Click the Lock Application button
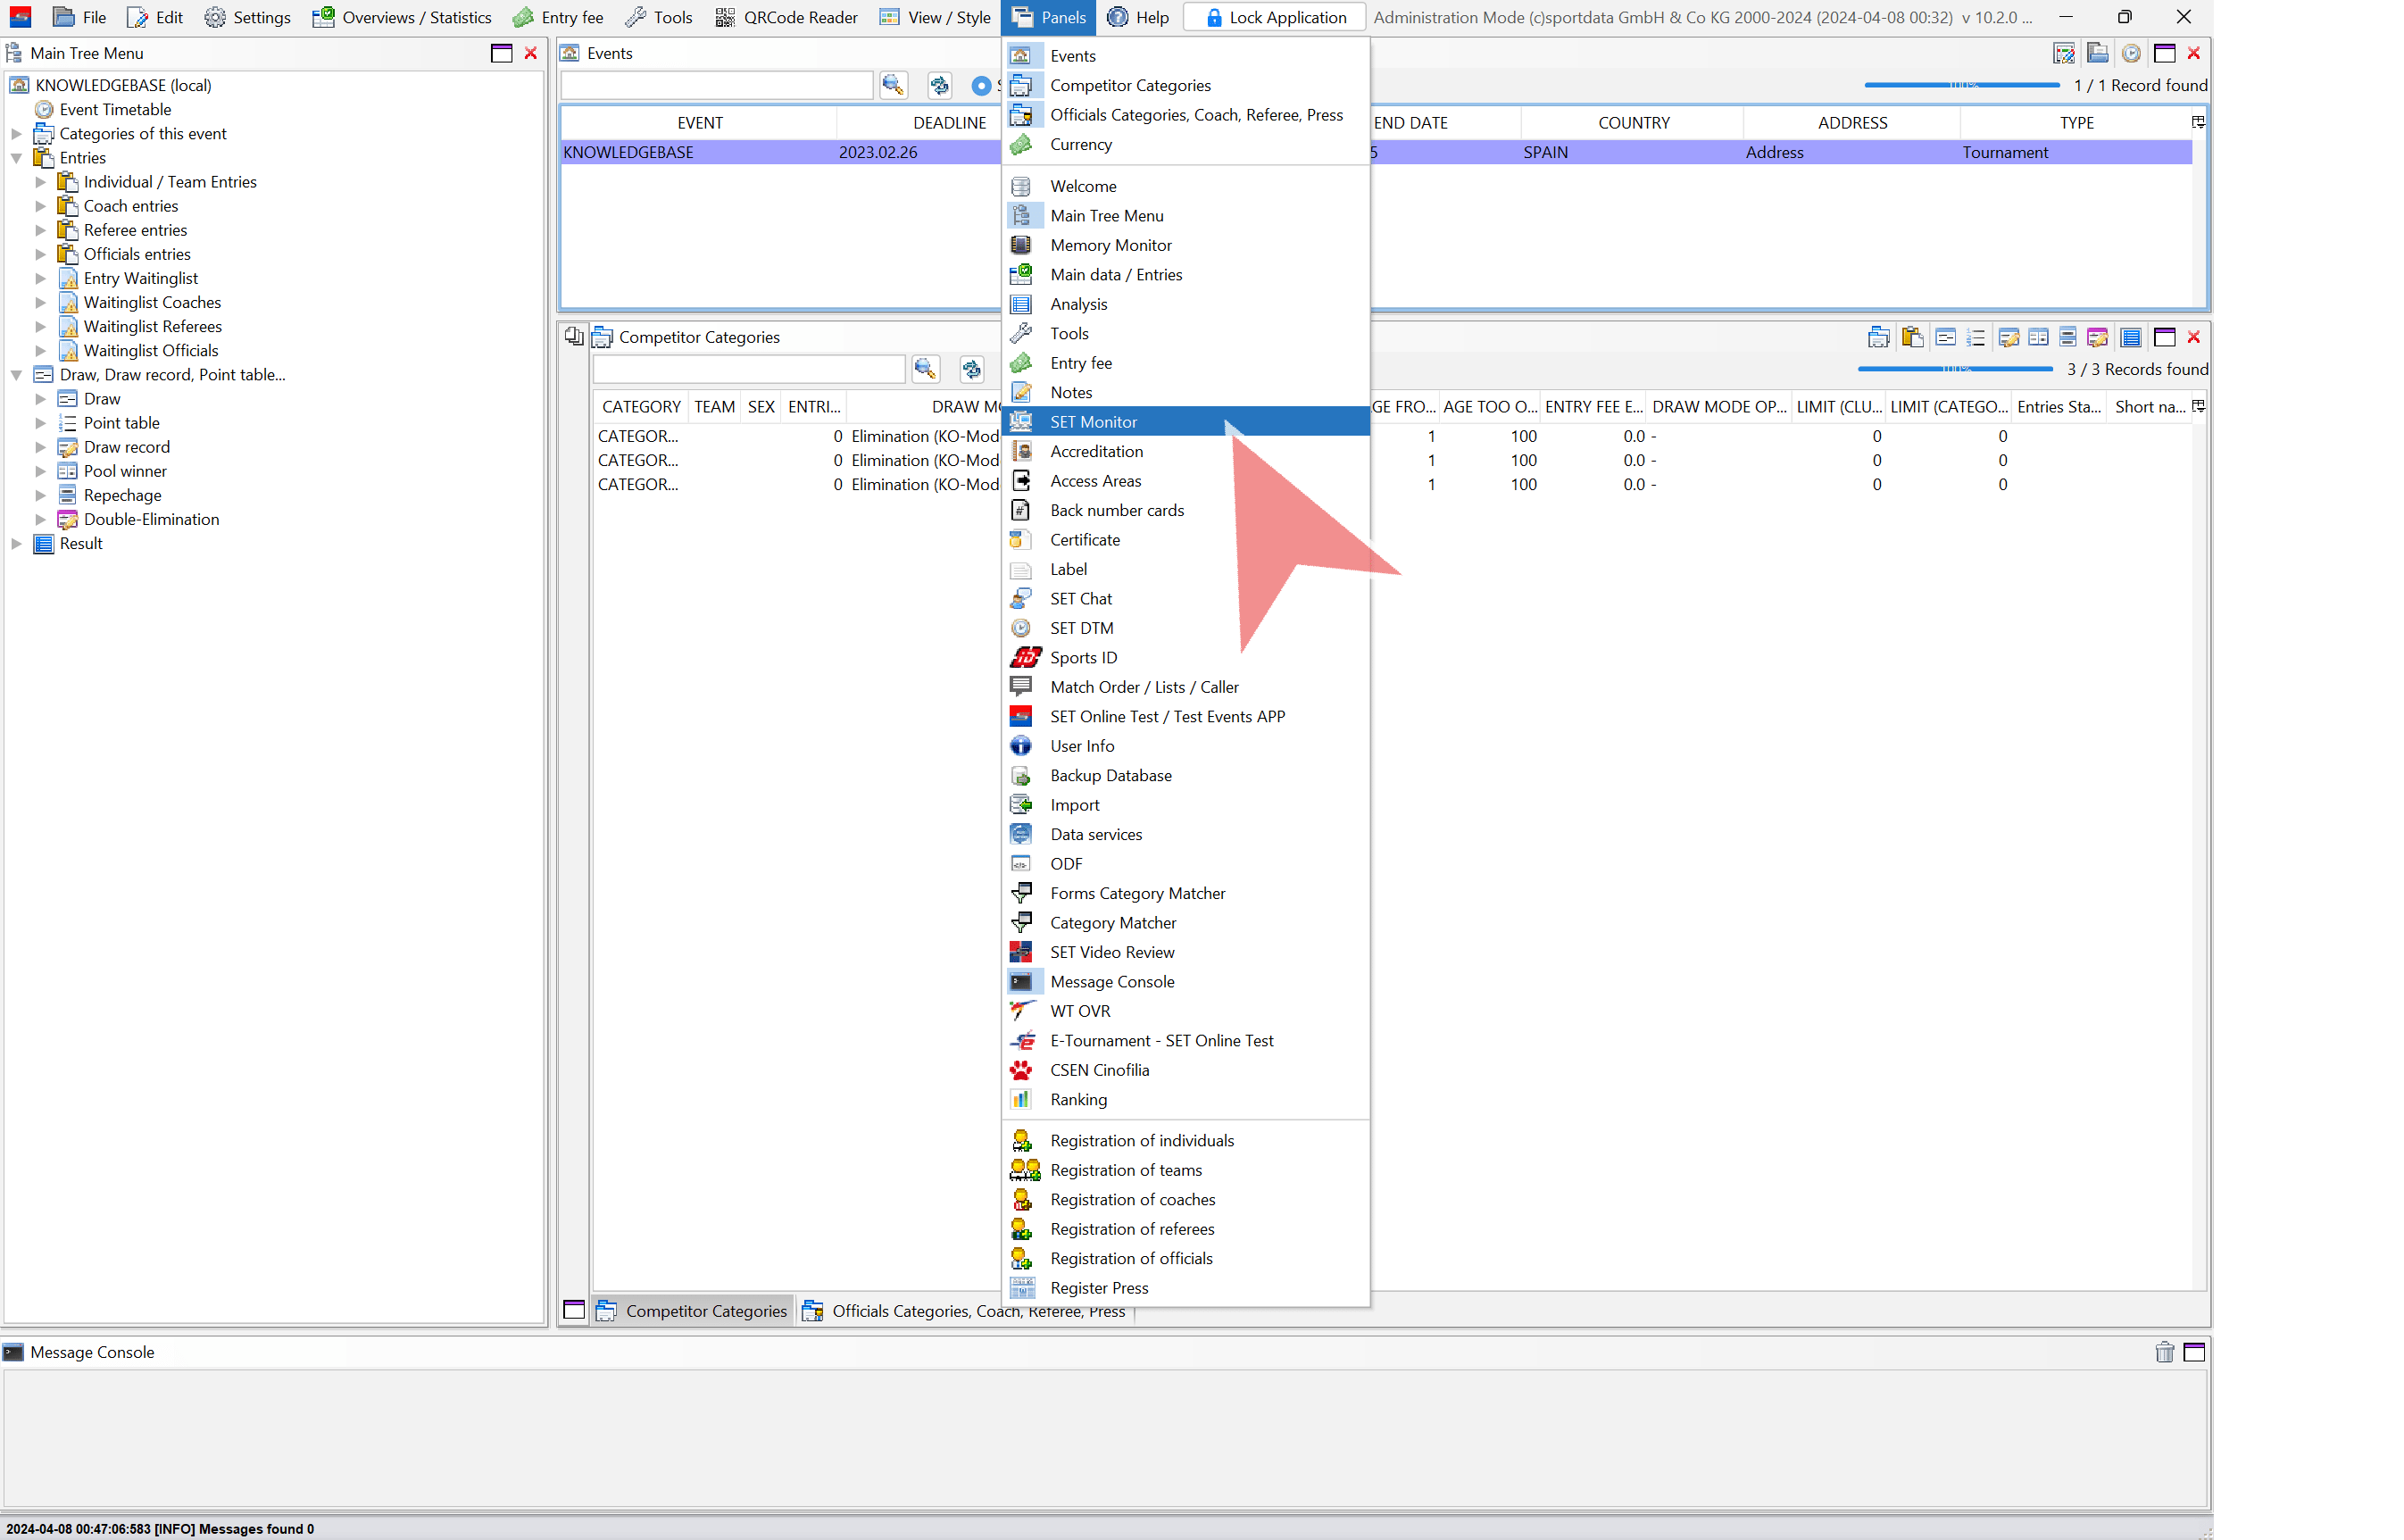 click(1274, 17)
